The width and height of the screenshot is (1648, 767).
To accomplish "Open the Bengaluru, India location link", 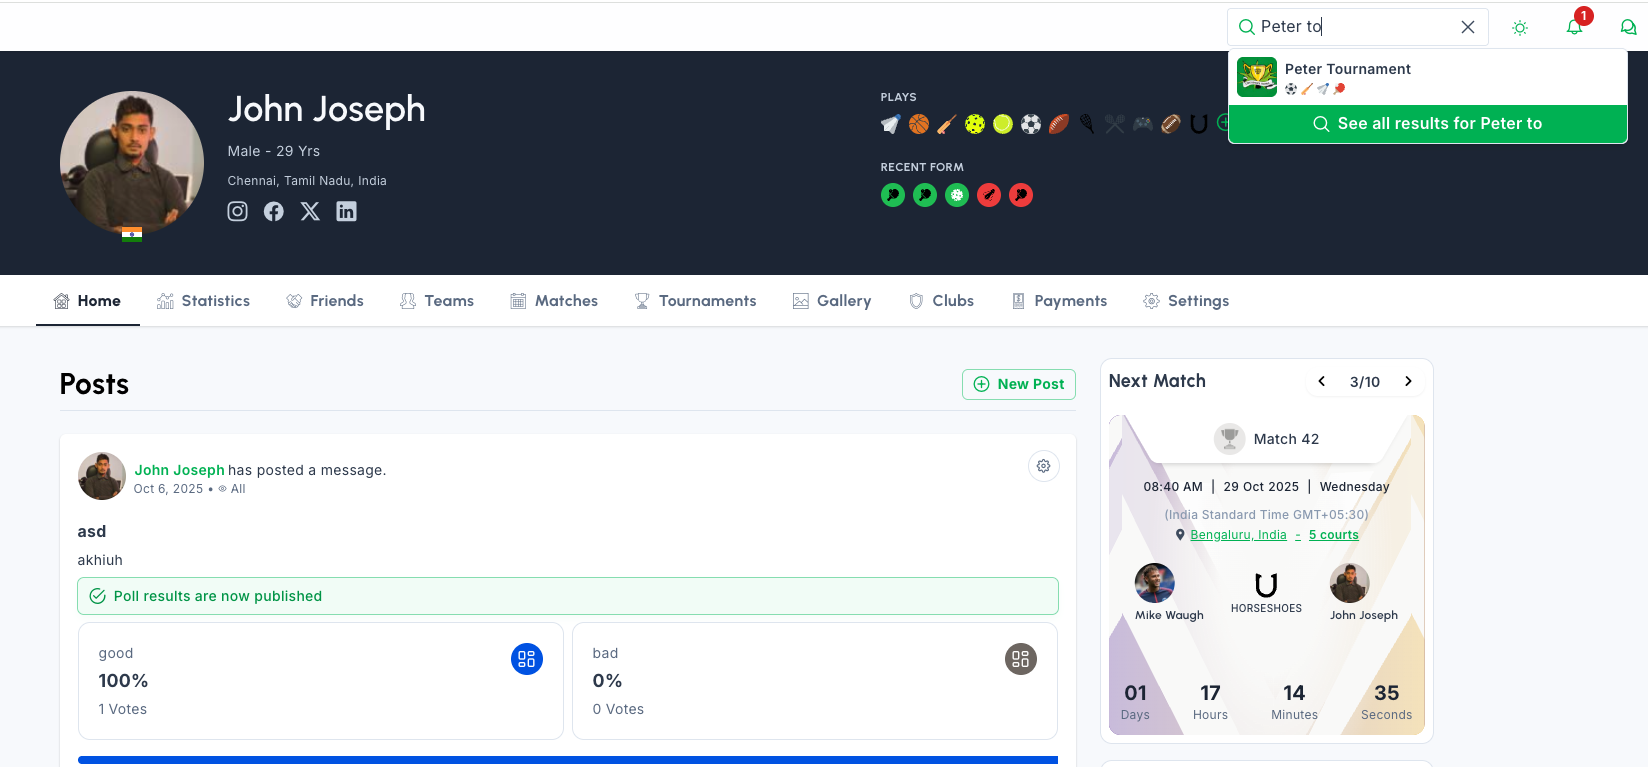I will coord(1238,535).
